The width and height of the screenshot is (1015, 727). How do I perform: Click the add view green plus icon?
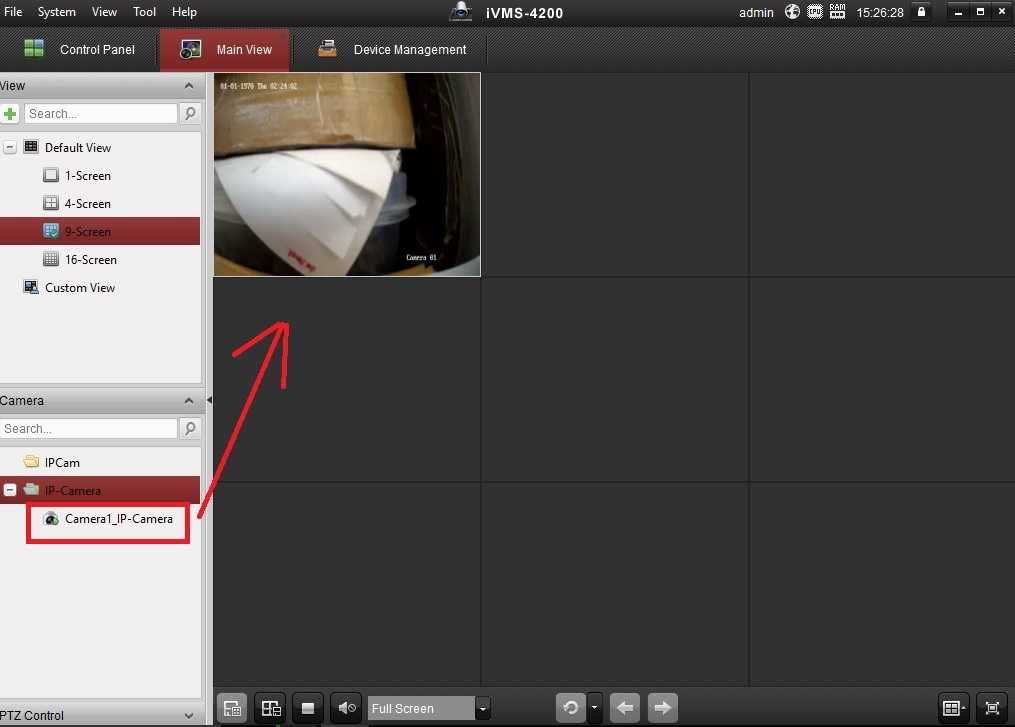(10, 114)
